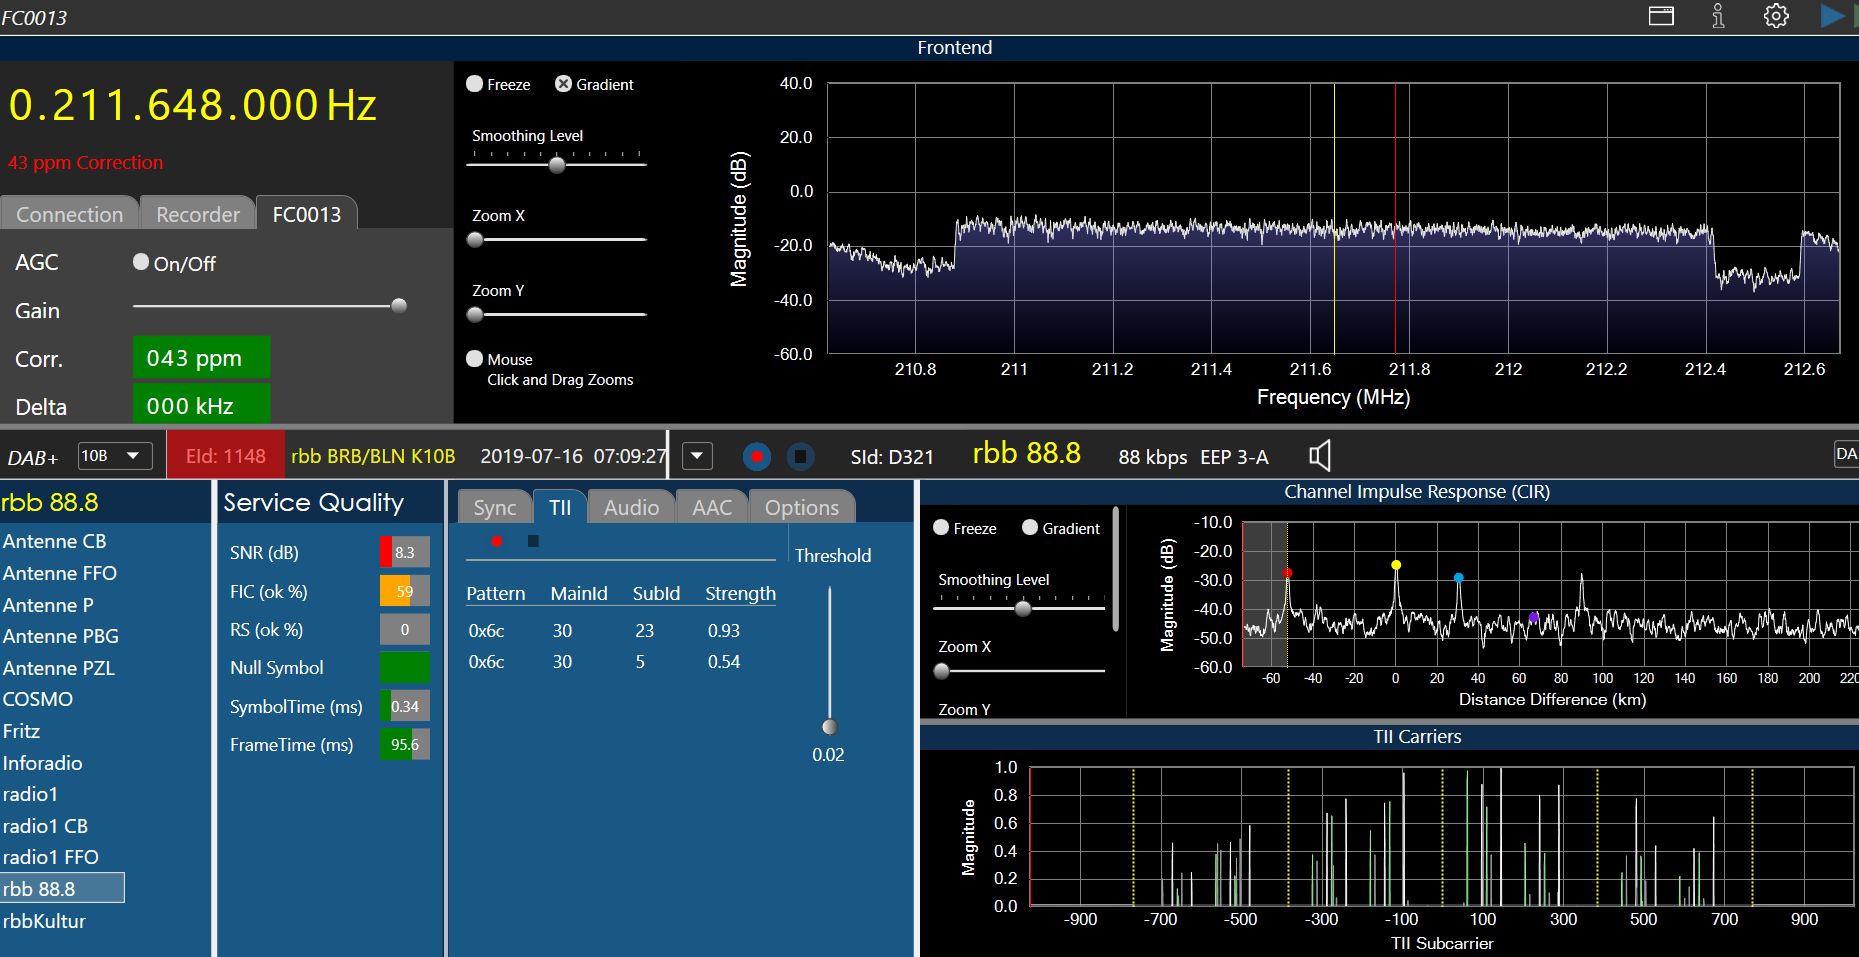Open the info icon in top bar
Viewport: 1859px width, 957px height.
[x=1718, y=16]
